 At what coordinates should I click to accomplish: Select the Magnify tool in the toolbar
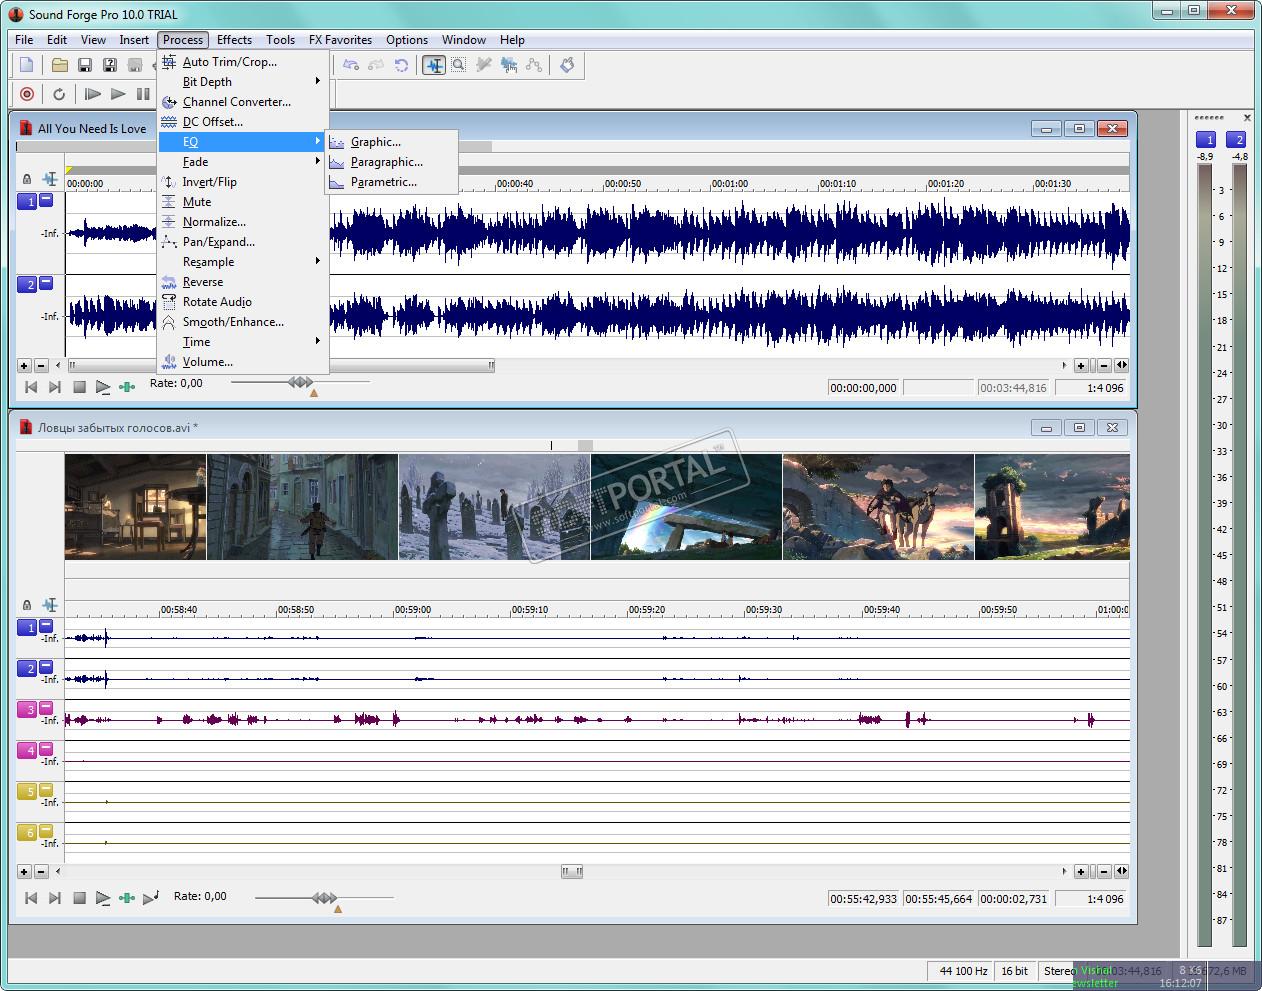(458, 65)
